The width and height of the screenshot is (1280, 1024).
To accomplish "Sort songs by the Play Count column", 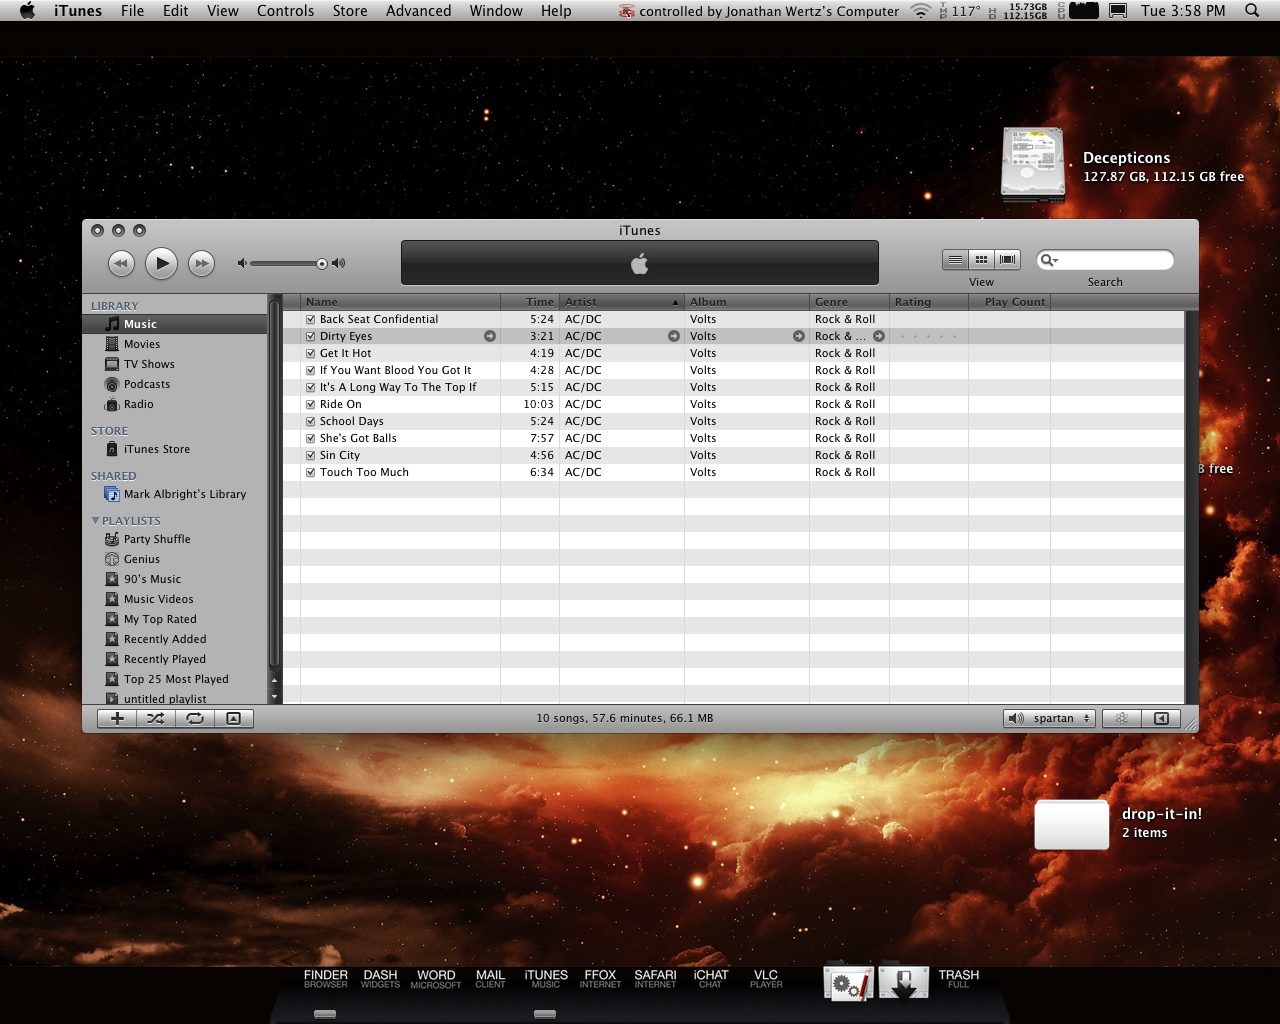I will (x=1009, y=302).
